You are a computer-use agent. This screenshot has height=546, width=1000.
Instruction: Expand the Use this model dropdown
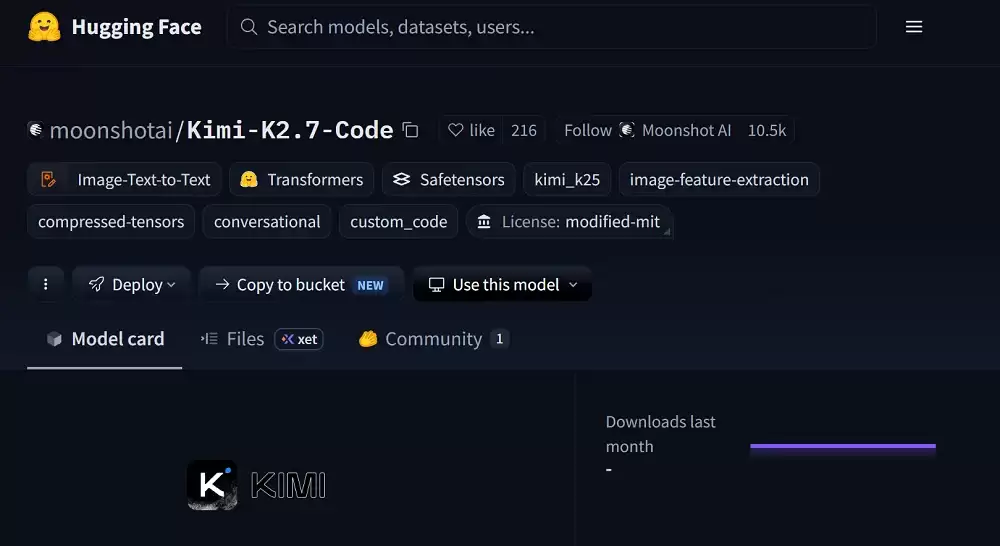(503, 284)
